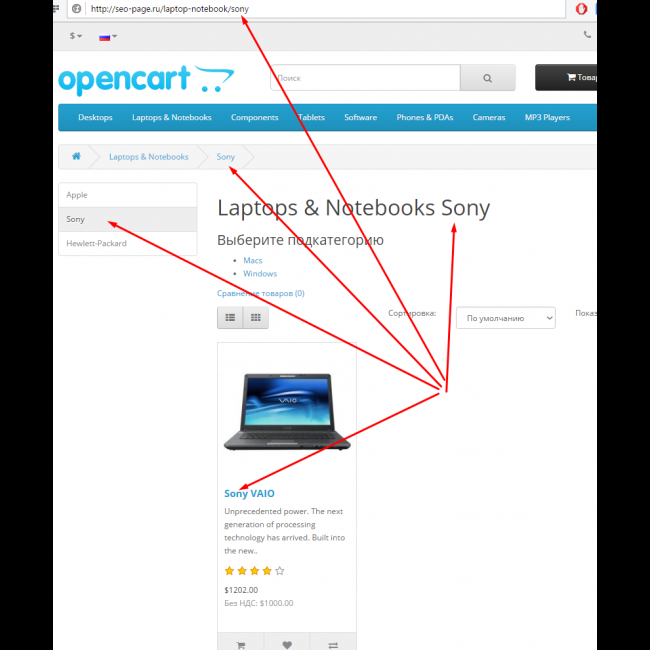This screenshot has height=650, width=650.
Task: Open Laptops & Notebooks menu item
Action: click(x=172, y=117)
